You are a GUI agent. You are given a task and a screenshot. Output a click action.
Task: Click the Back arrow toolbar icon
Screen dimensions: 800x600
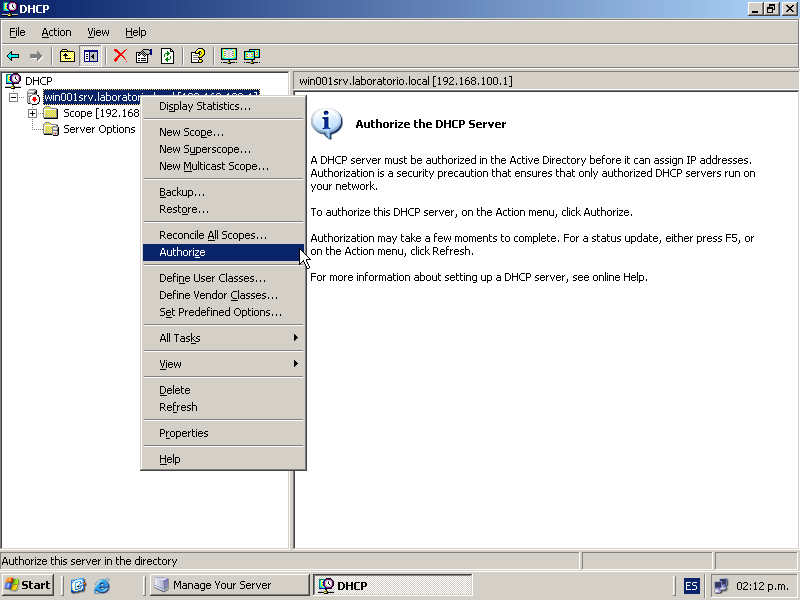pos(13,56)
